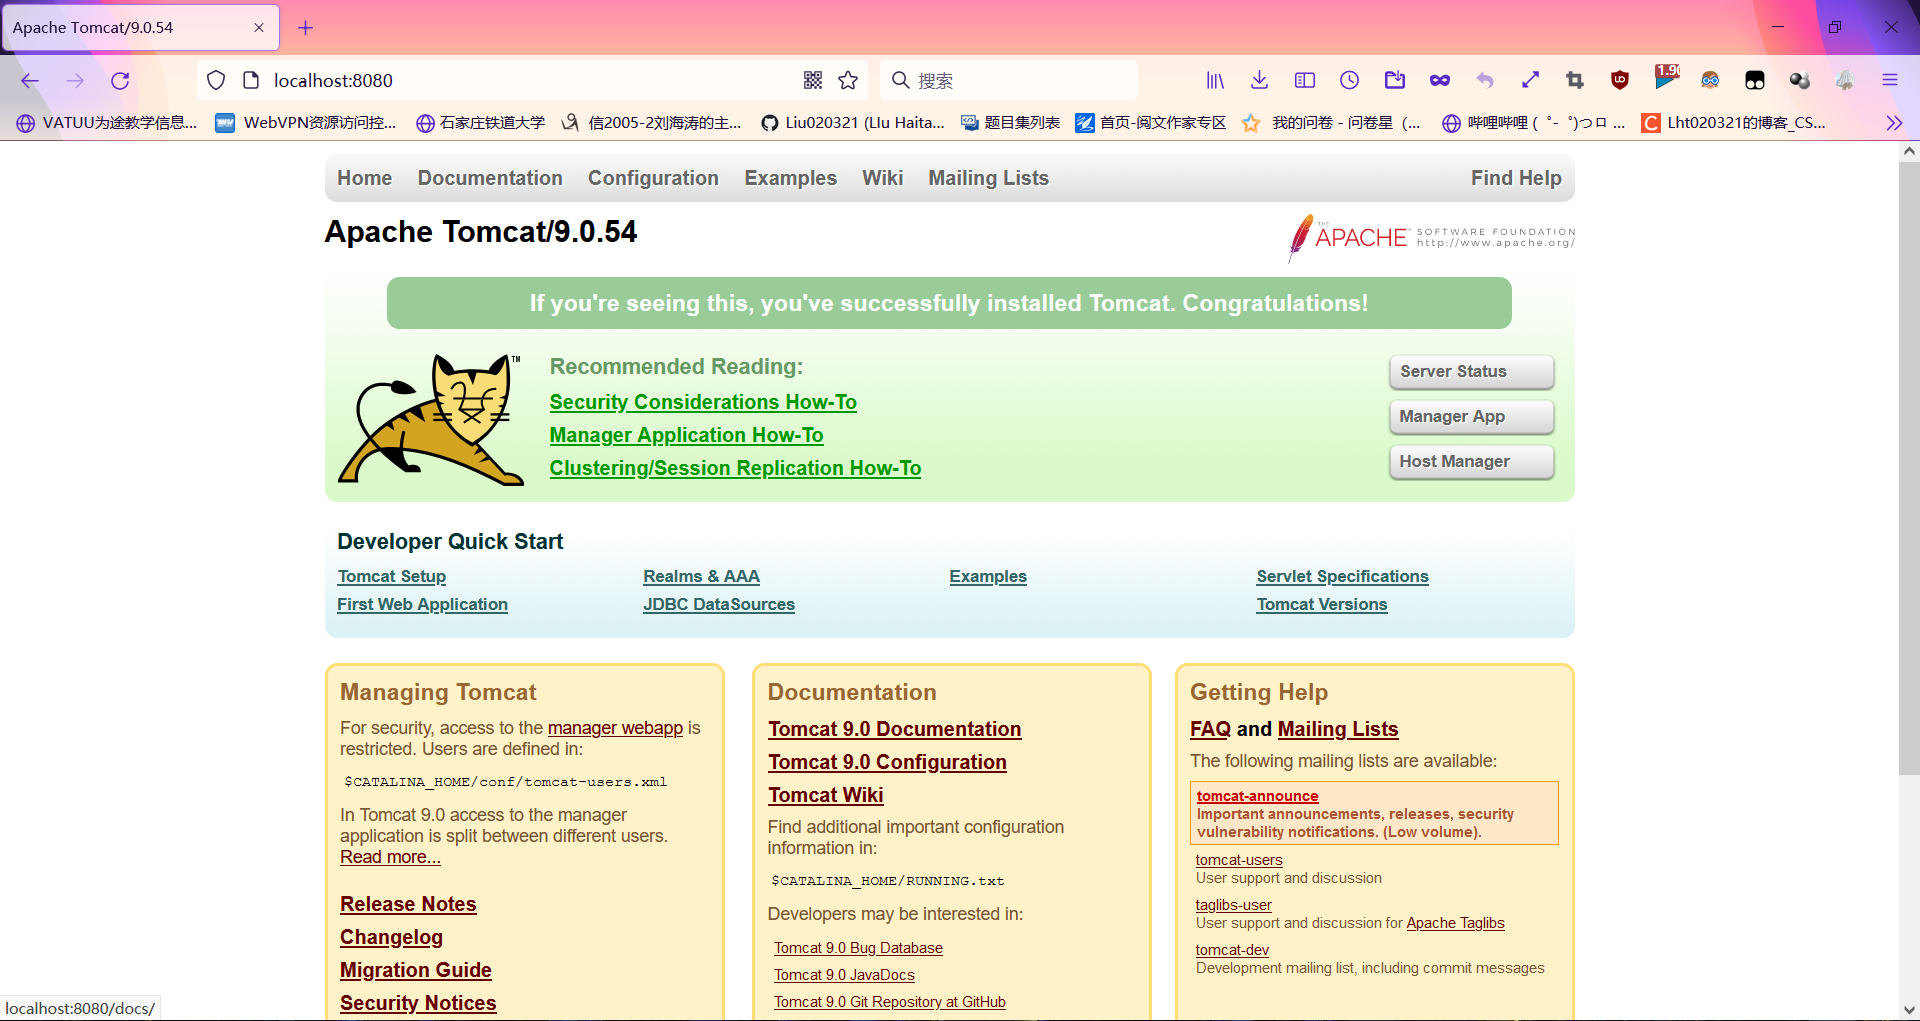Click the forward navigation arrow
Viewport: 1920px width, 1021px height.
pos(75,81)
